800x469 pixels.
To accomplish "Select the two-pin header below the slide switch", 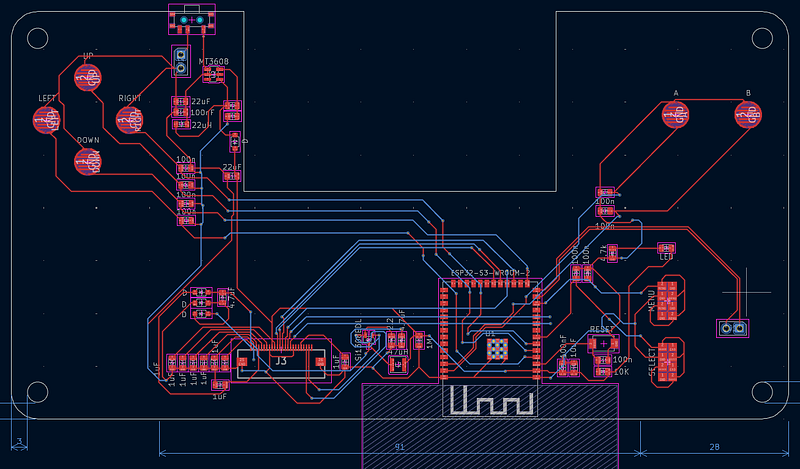I will click(181, 61).
